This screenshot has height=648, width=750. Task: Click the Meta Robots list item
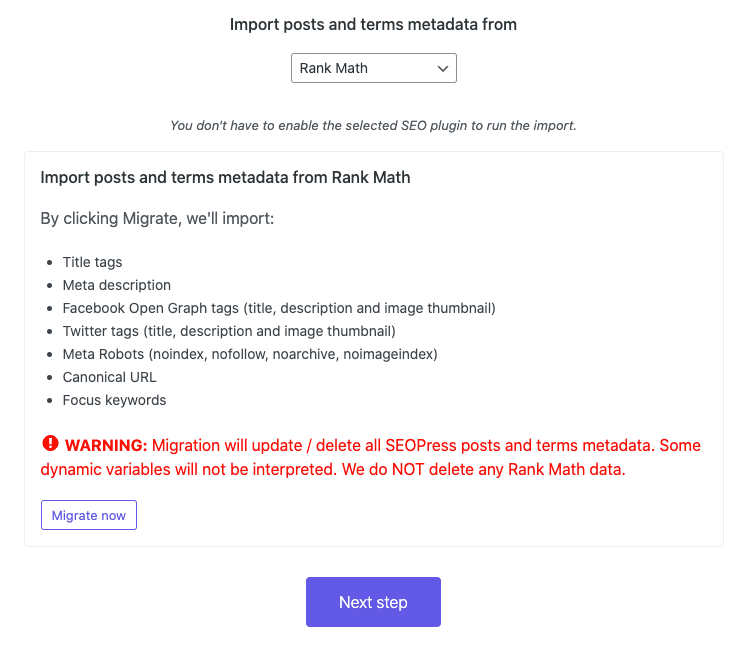coord(250,354)
